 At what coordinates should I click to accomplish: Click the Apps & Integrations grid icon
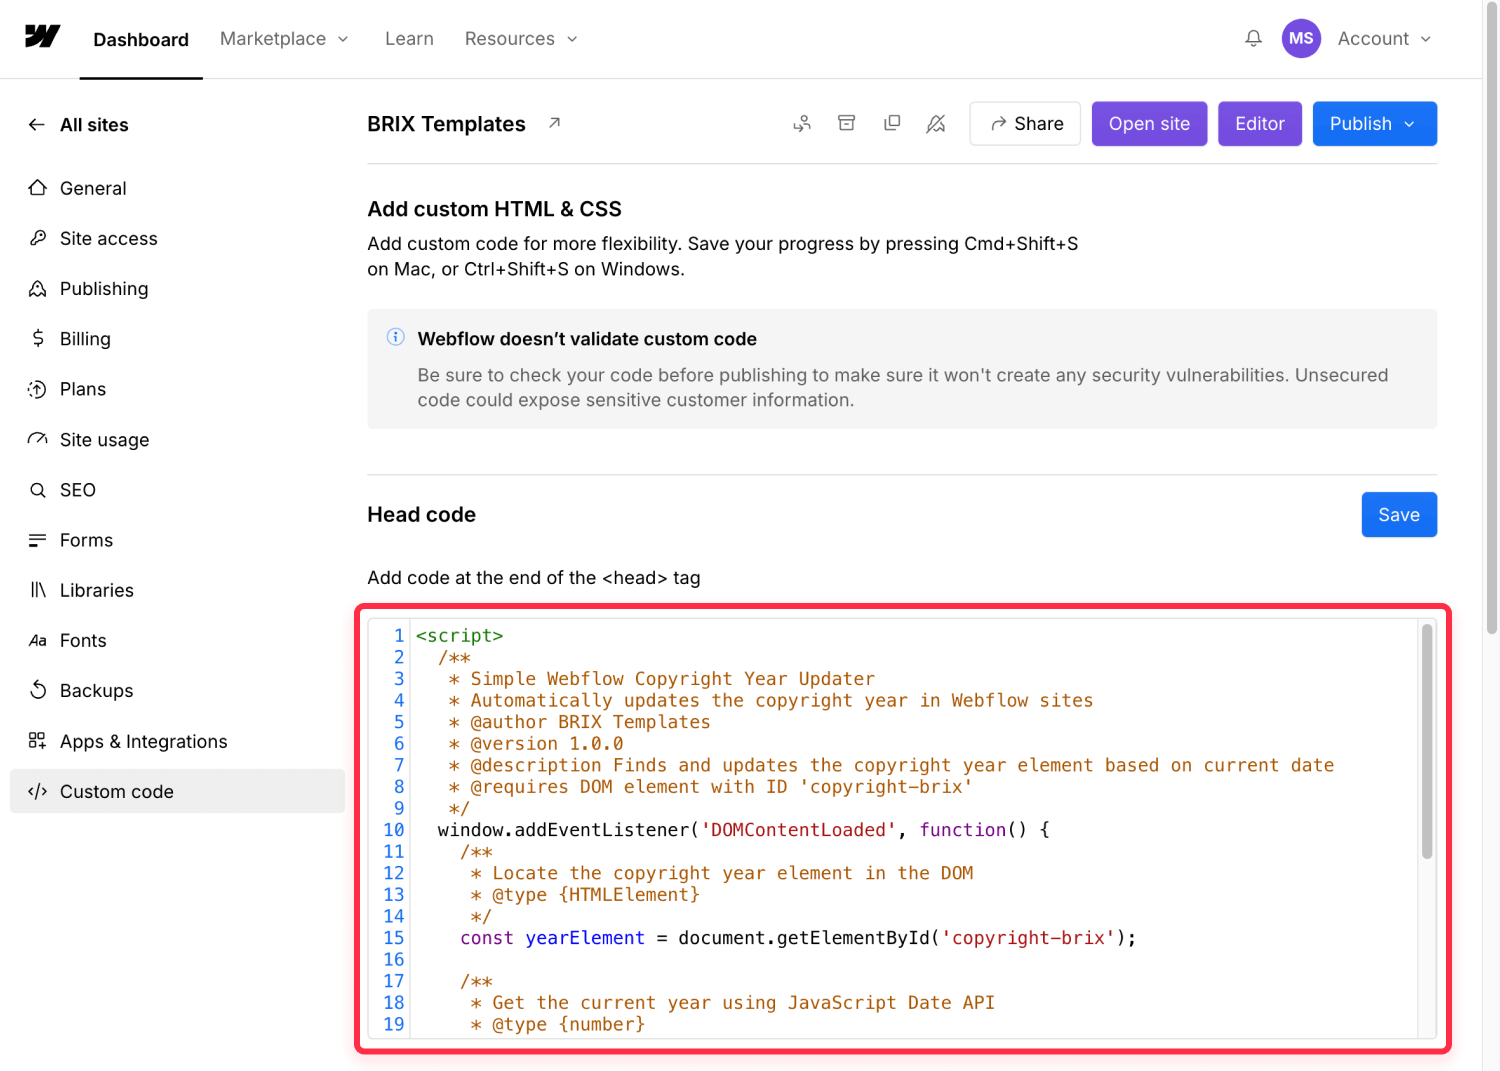coord(38,741)
